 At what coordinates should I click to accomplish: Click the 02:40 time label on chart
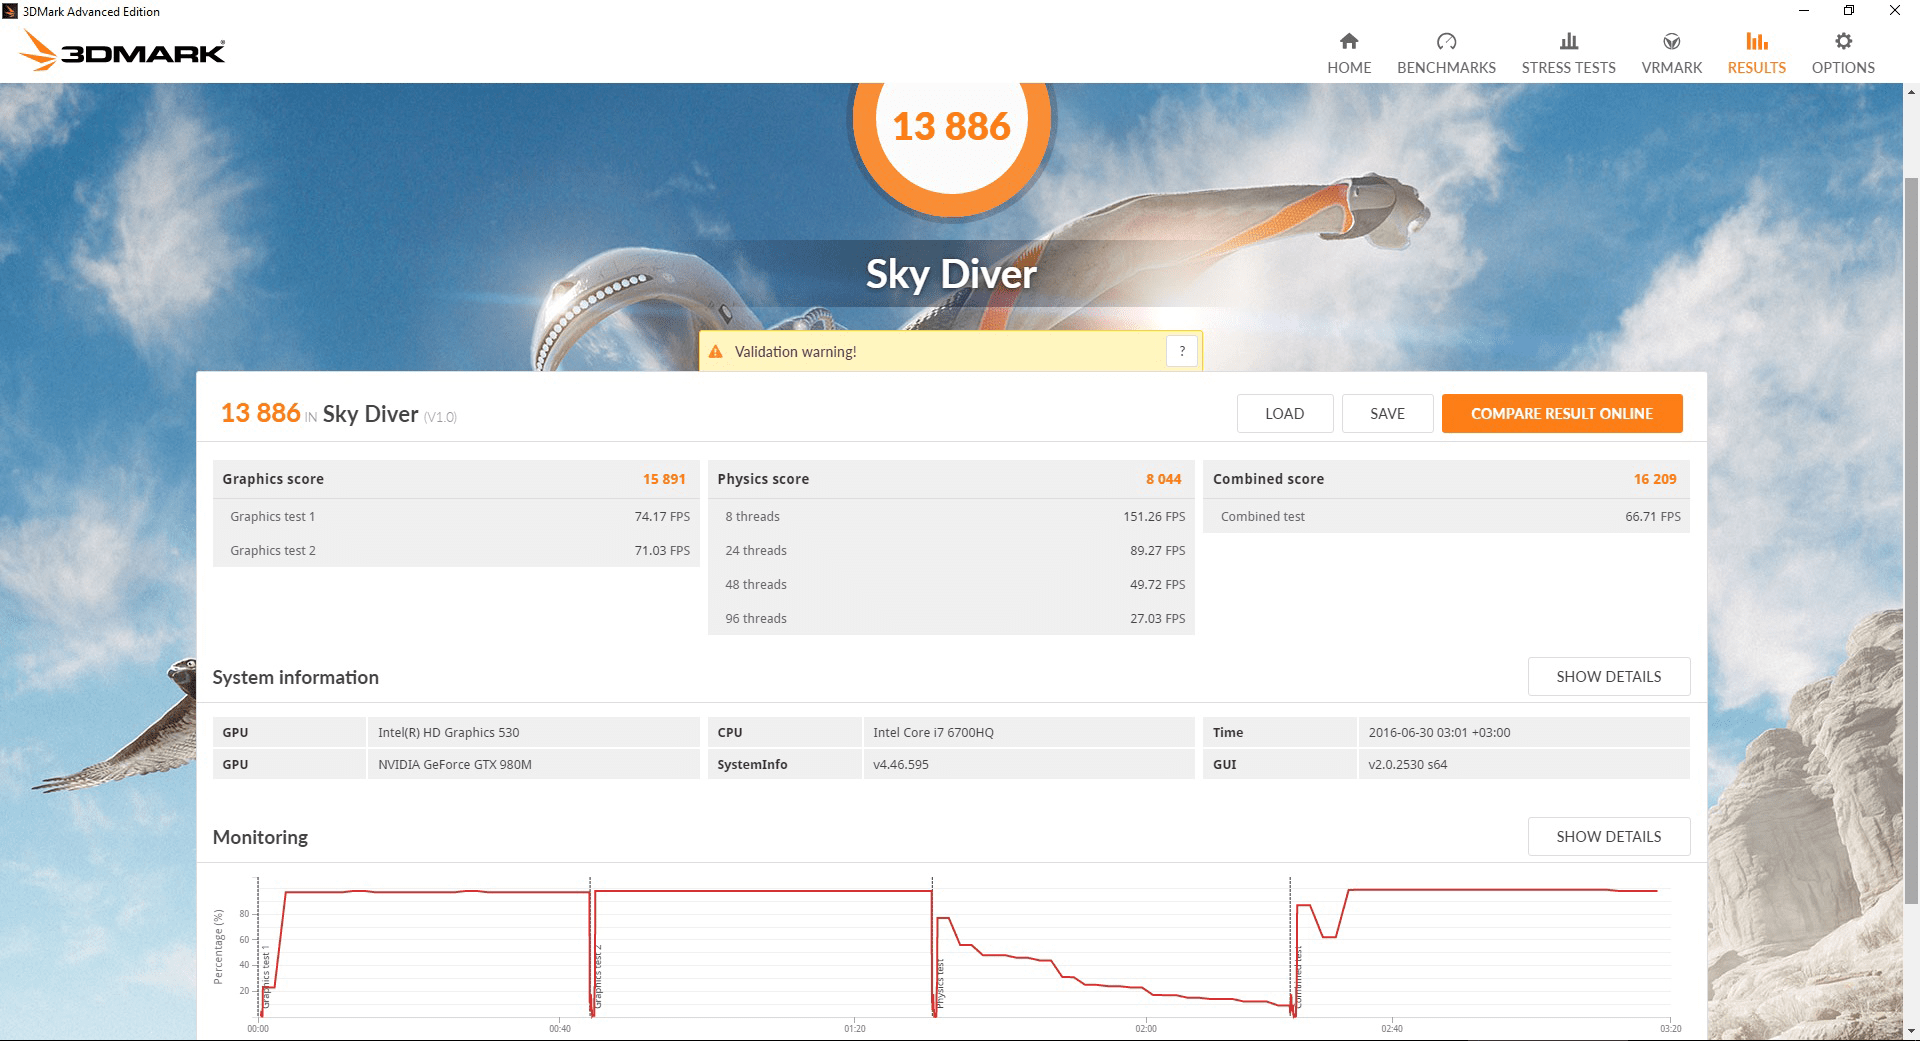coord(1392,1028)
